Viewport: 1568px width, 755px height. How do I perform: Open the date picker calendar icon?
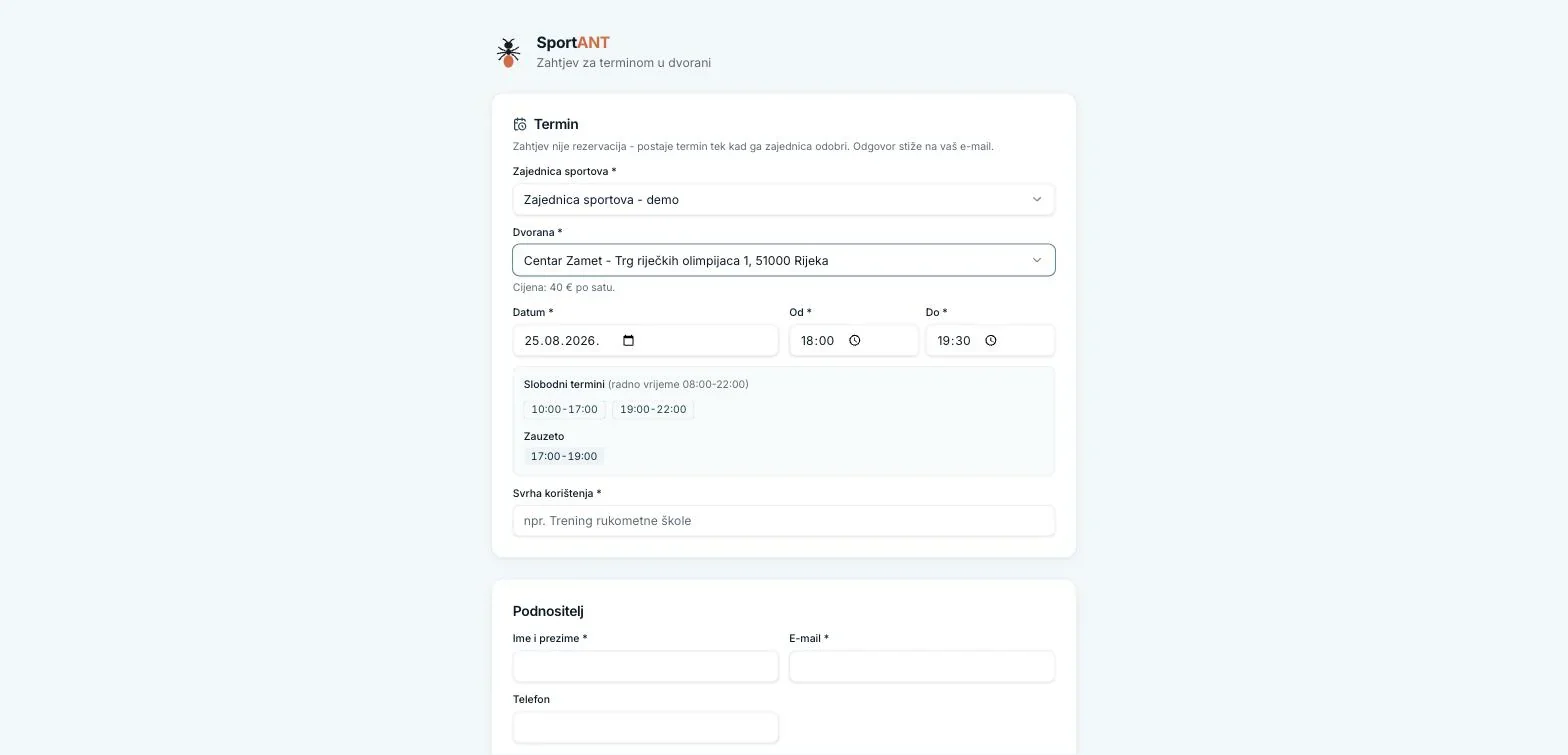tap(628, 340)
